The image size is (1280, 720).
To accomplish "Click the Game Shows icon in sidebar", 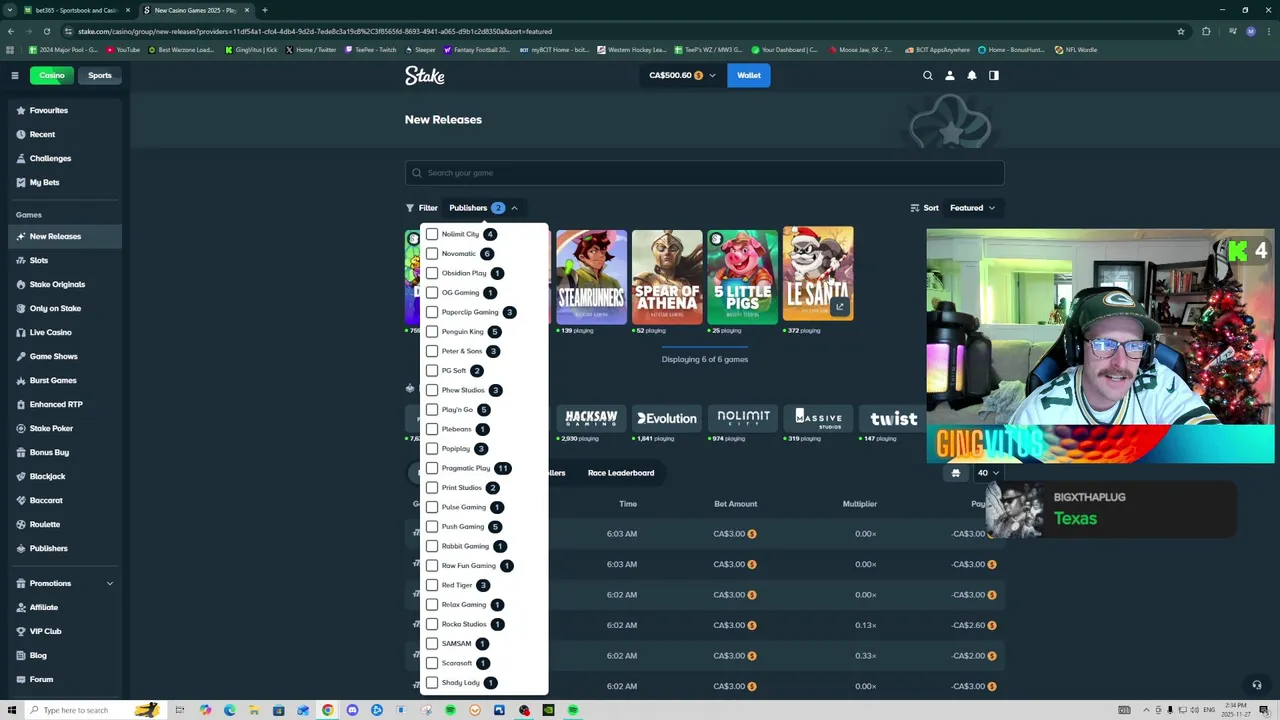I will [x=21, y=356].
